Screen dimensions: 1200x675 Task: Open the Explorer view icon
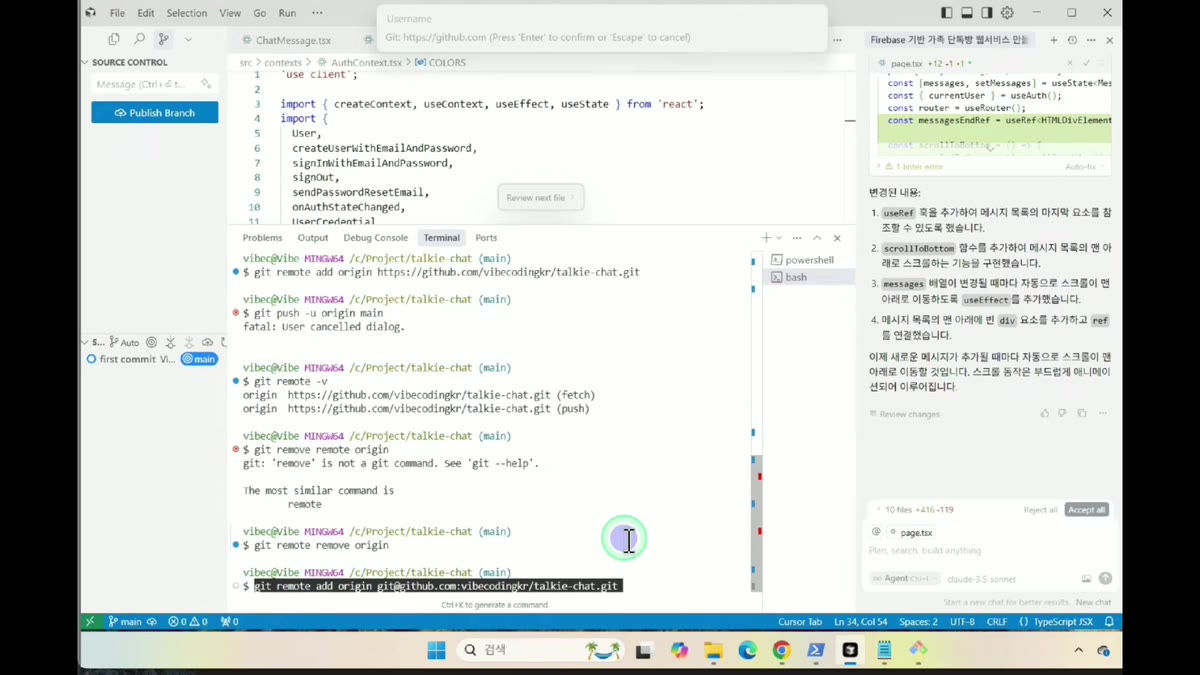tap(114, 39)
